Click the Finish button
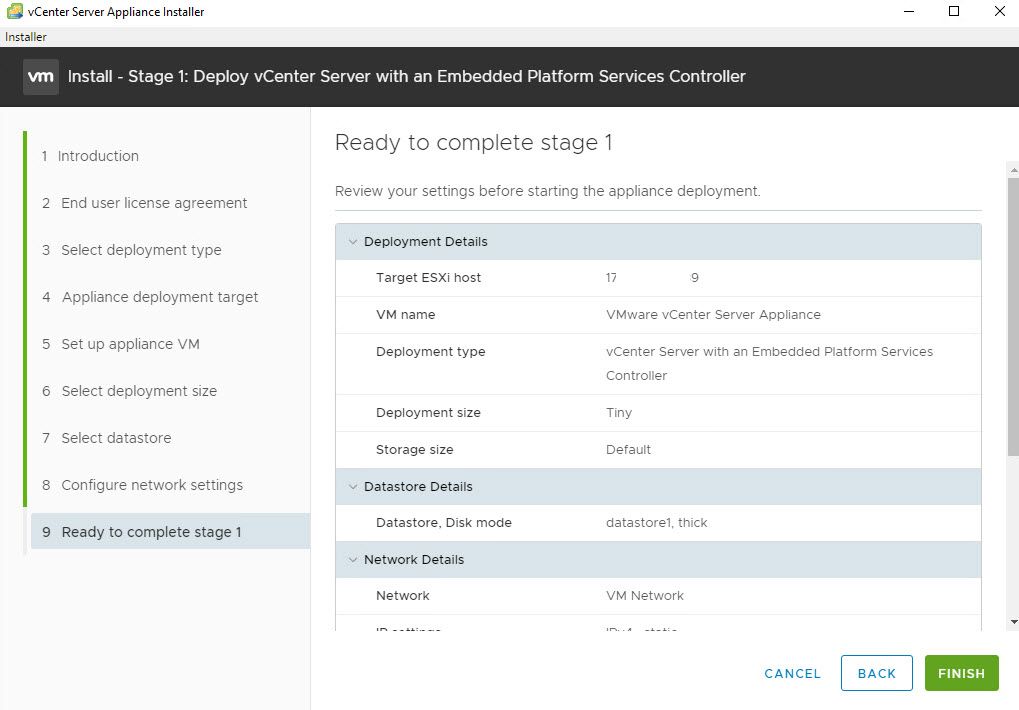1019x710 pixels. pyautogui.click(x=961, y=673)
